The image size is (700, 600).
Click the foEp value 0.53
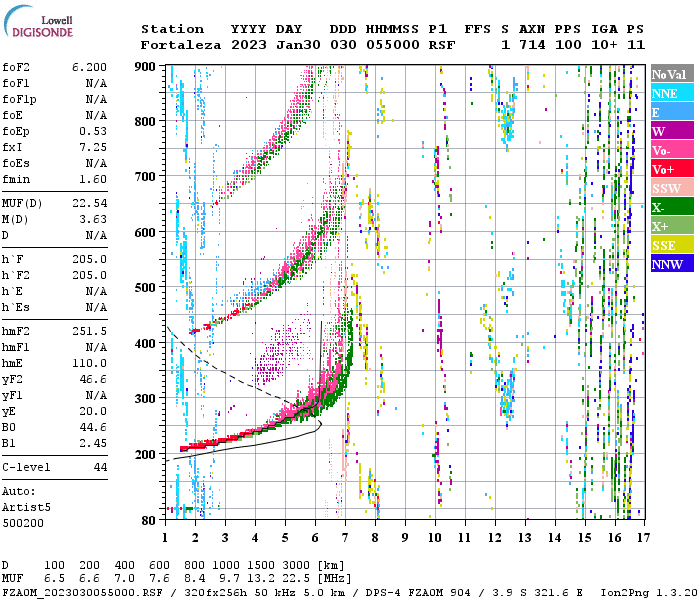coord(93,131)
